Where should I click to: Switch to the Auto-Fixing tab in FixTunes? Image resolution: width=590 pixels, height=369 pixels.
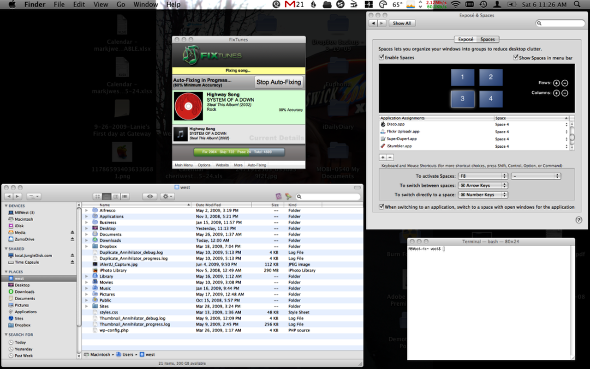(257, 165)
